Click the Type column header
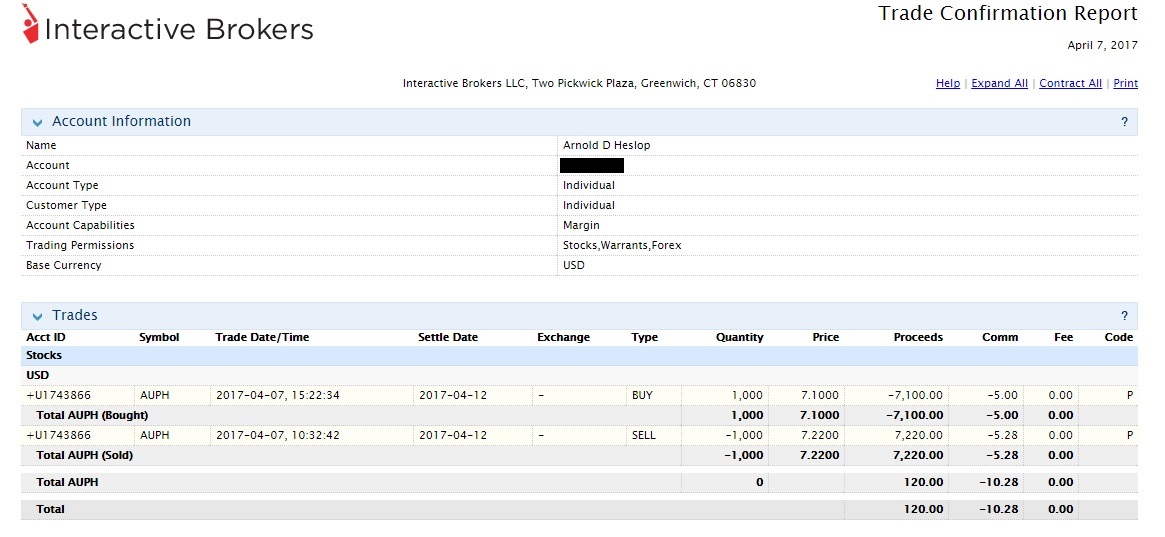The height and width of the screenshot is (537, 1165). 644,337
